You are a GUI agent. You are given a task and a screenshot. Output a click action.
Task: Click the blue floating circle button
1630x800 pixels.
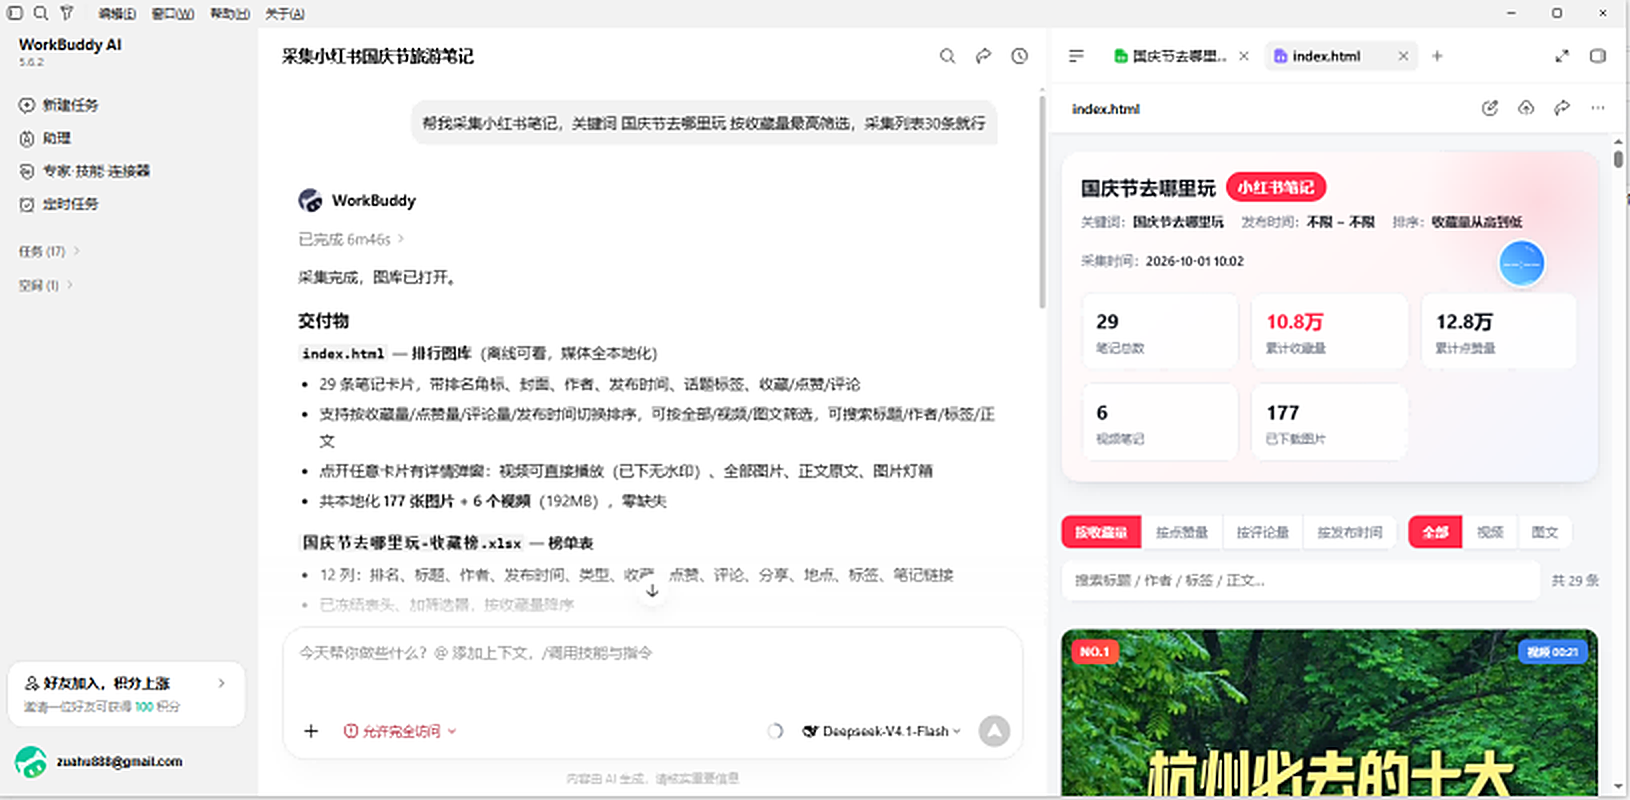tap(1521, 264)
